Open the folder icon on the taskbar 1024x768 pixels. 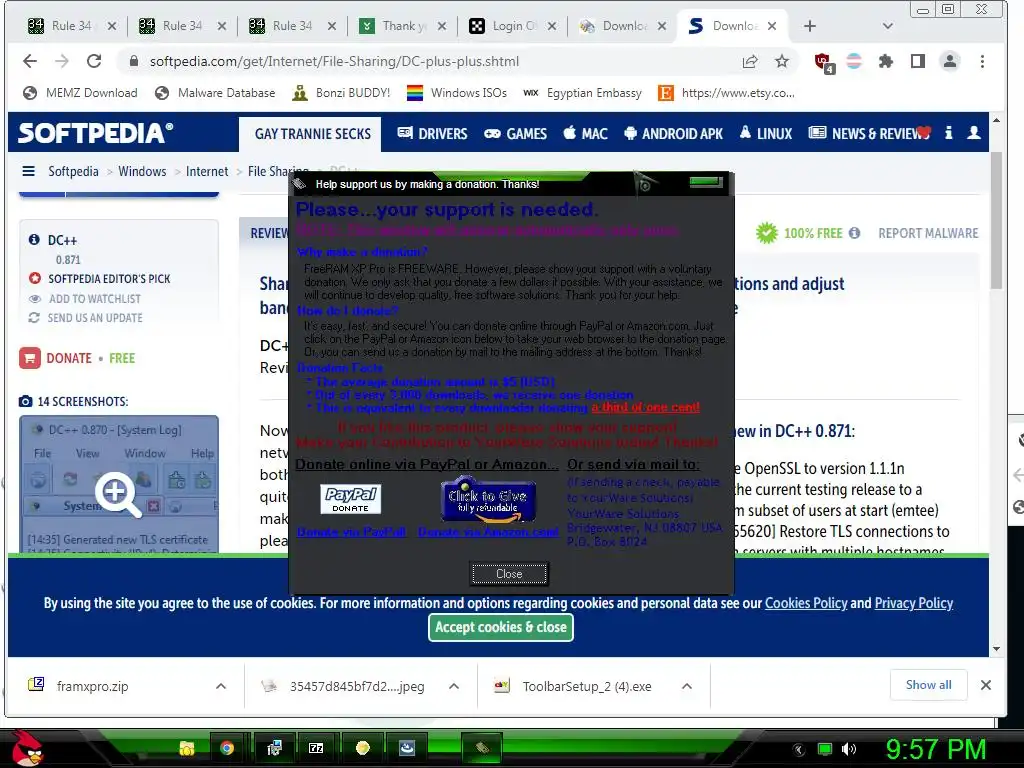tap(187, 748)
